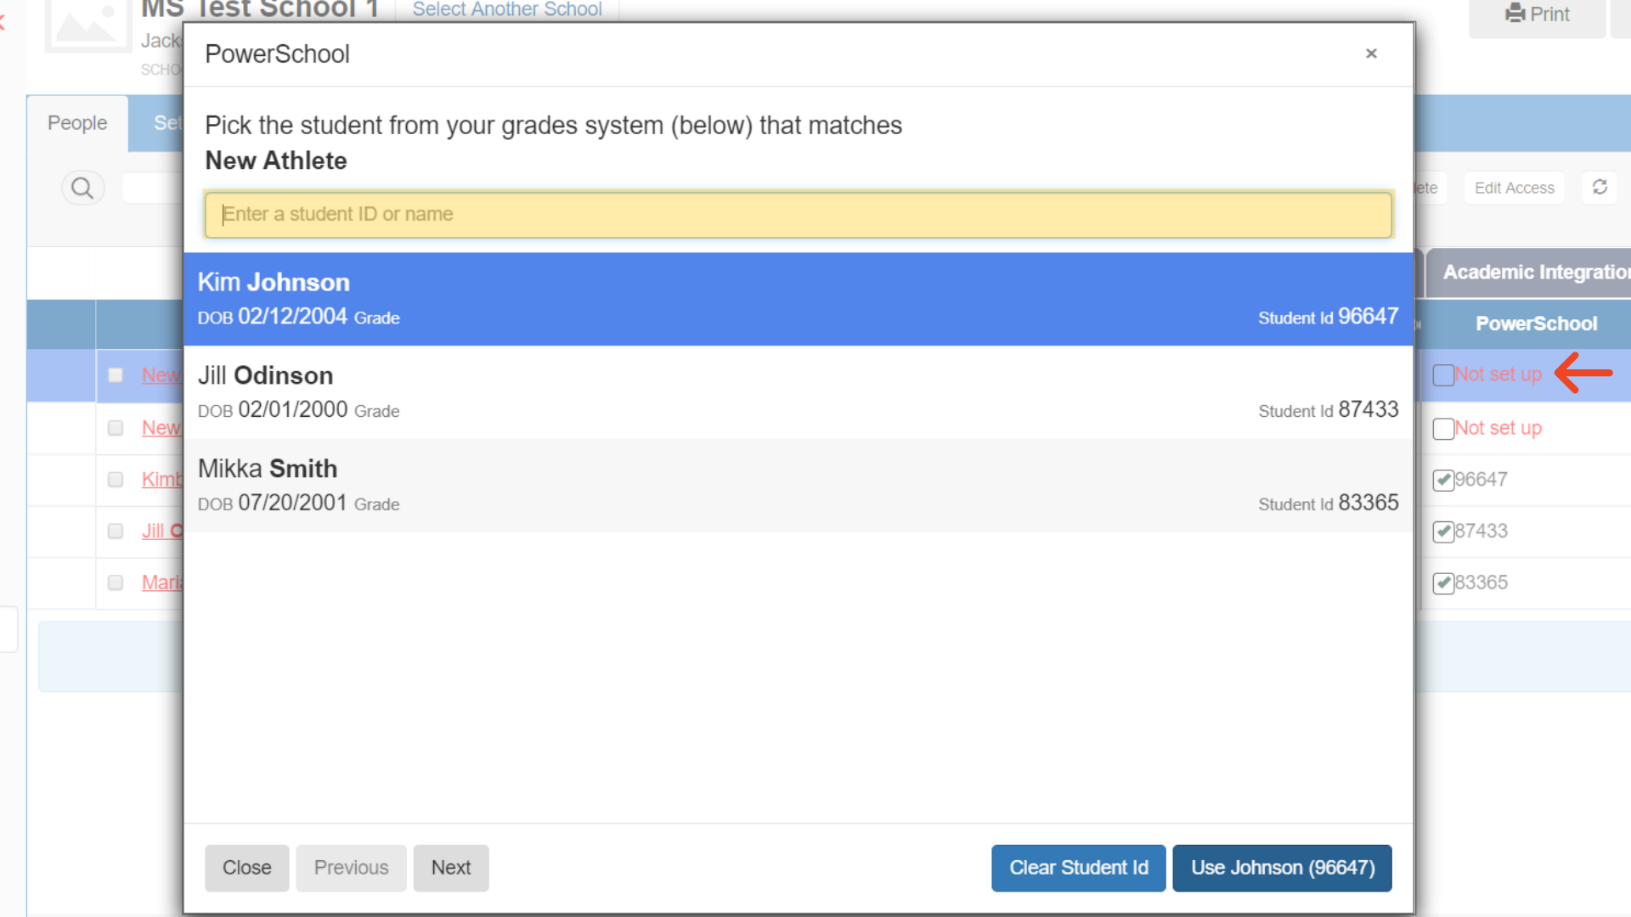Click the student ID or name field
The height and width of the screenshot is (917, 1631).
(798, 215)
